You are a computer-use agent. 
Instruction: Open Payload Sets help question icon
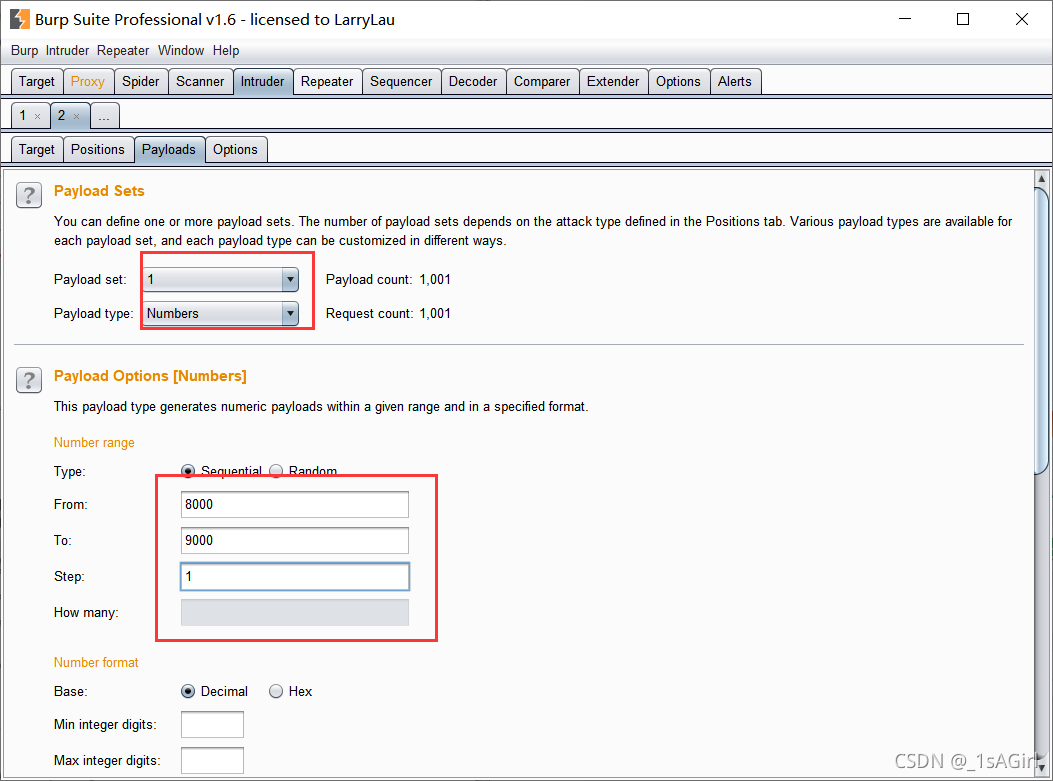coord(29,195)
